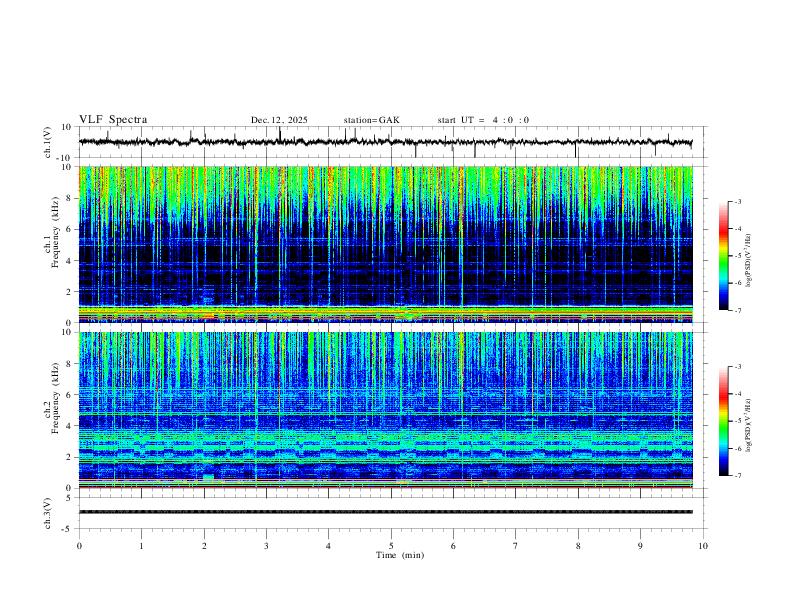Image resolution: width=792 pixels, height=612 pixels.
Task: Click the date 'Dec. 12, 2025'
Action: [279, 120]
